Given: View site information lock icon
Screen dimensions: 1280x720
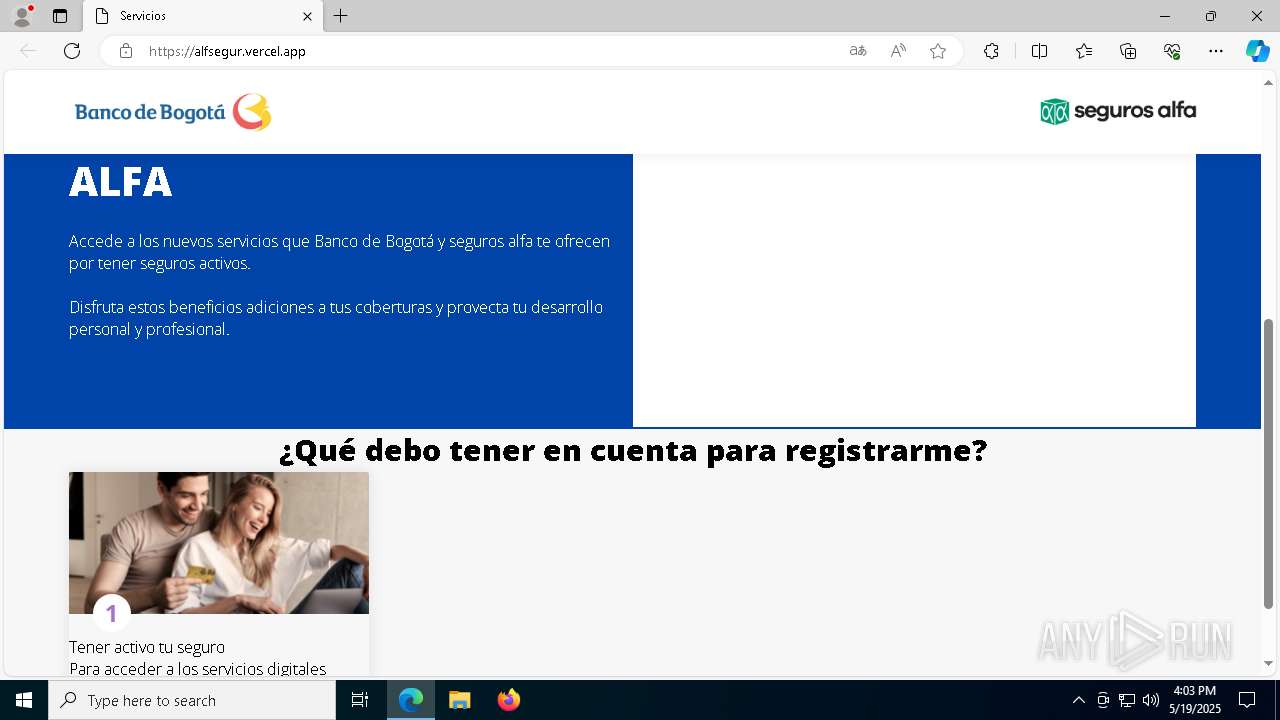Looking at the screenshot, I should click(x=126, y=51).
